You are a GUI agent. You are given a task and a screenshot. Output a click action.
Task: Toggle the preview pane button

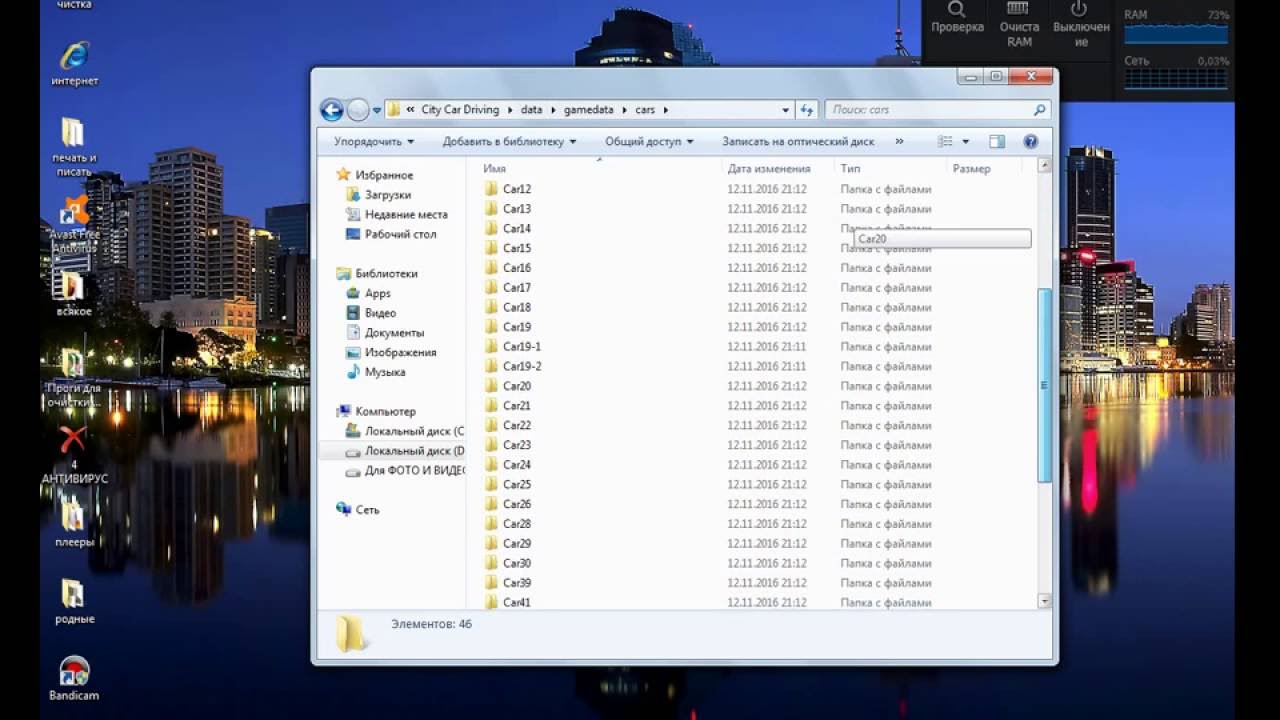(997, 142)
